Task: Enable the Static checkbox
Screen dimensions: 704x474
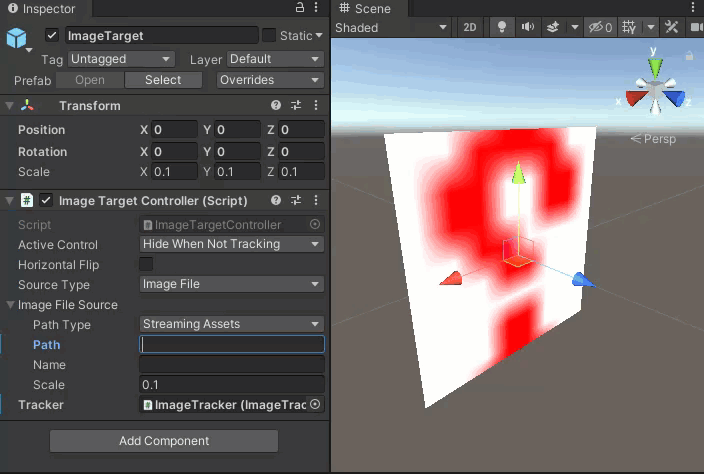Action: (269, 36)
